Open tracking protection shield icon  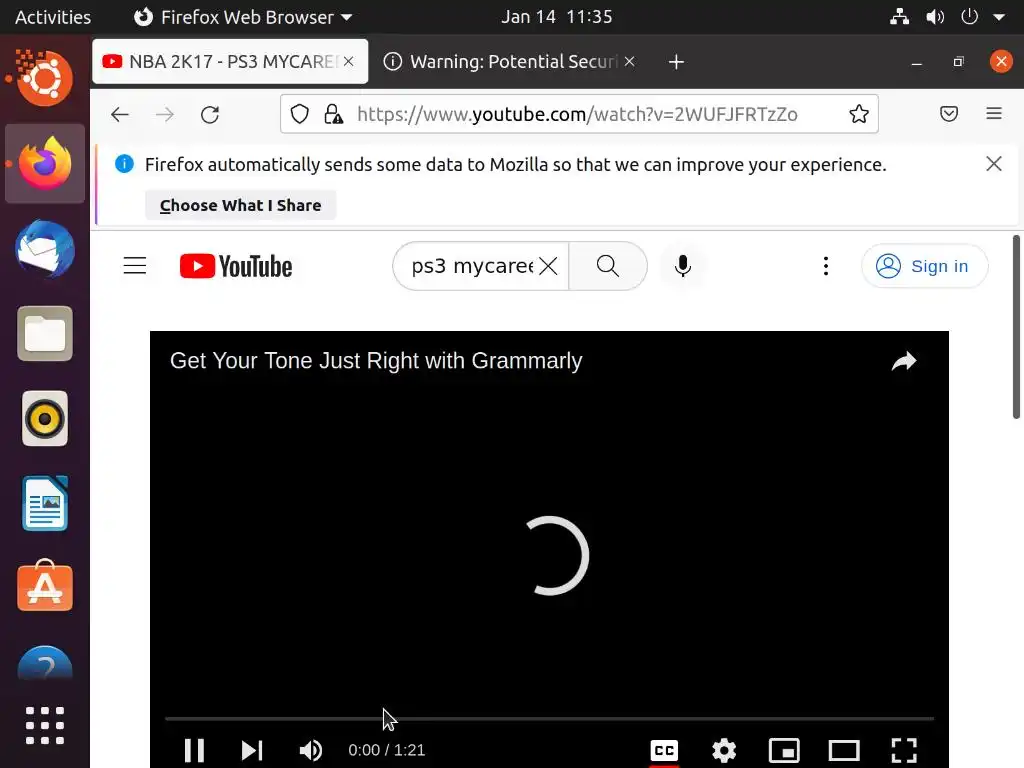click(299, 114)
